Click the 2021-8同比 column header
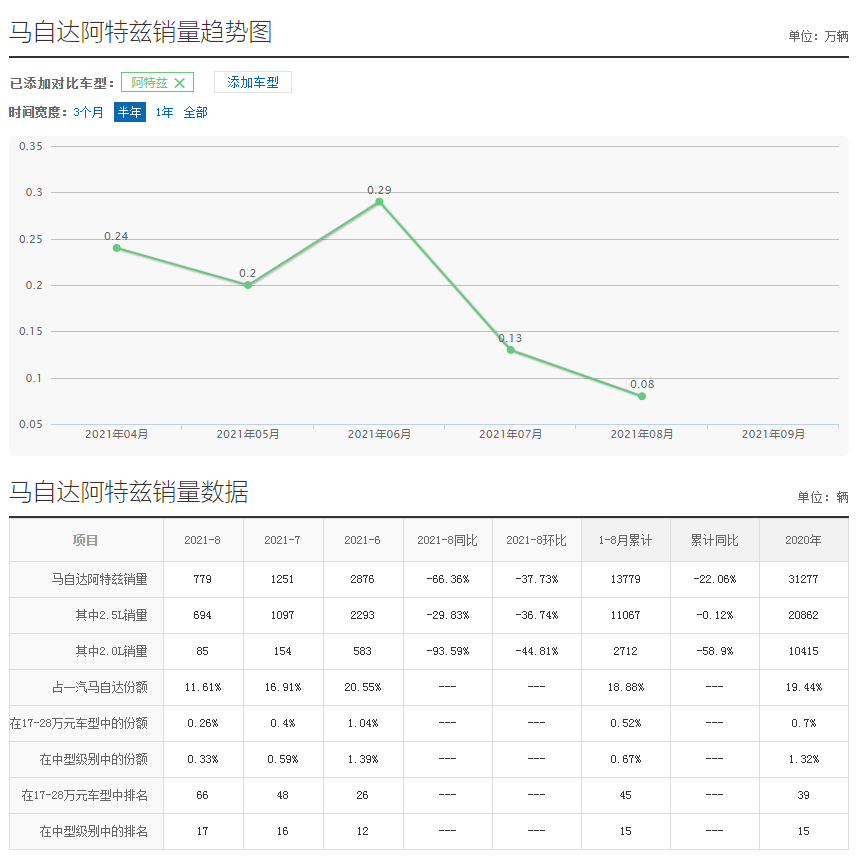The image size is (865, 857). click(447, 541)
